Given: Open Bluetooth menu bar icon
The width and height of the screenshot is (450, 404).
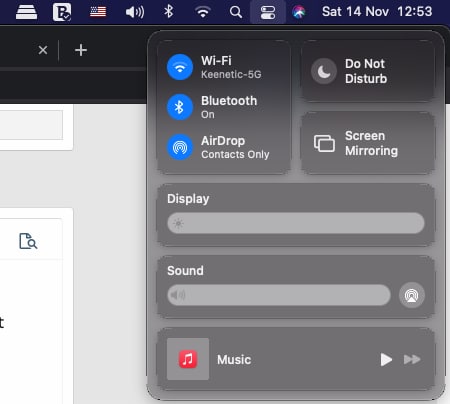Looking at the screenshot, I should coord(169,12).
